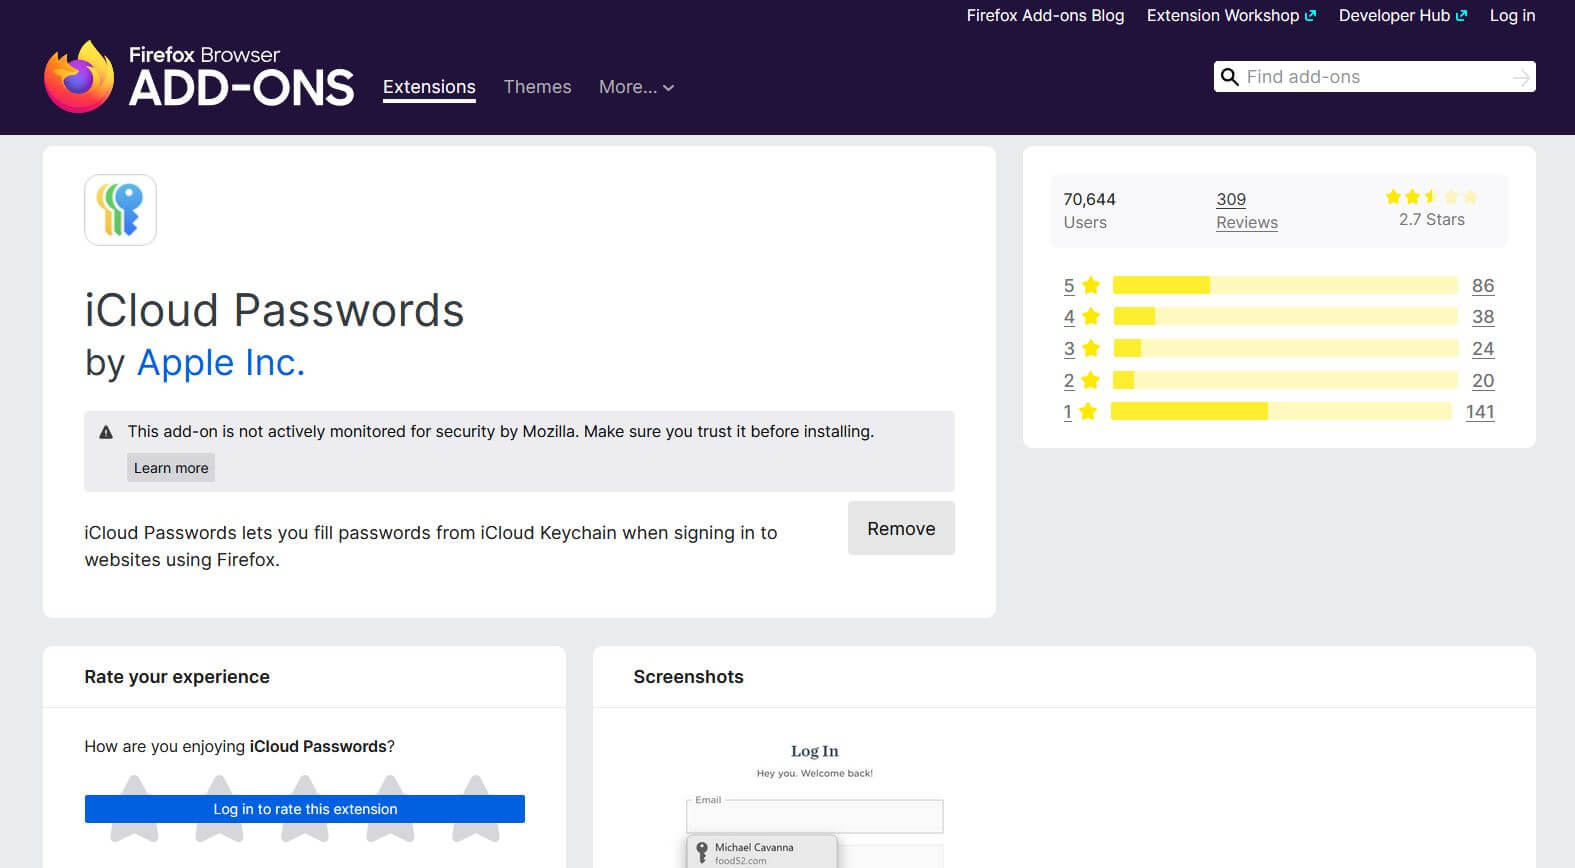Screen dimensions: 1575x868
Task: Click the 1 rating number link
Action: 1068,412
